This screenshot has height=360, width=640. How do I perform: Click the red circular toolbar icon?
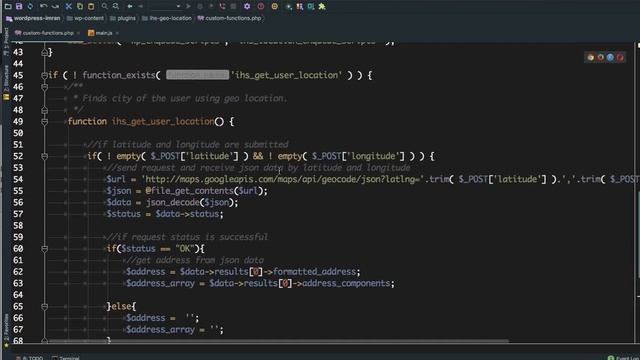(x=261, y=6)
